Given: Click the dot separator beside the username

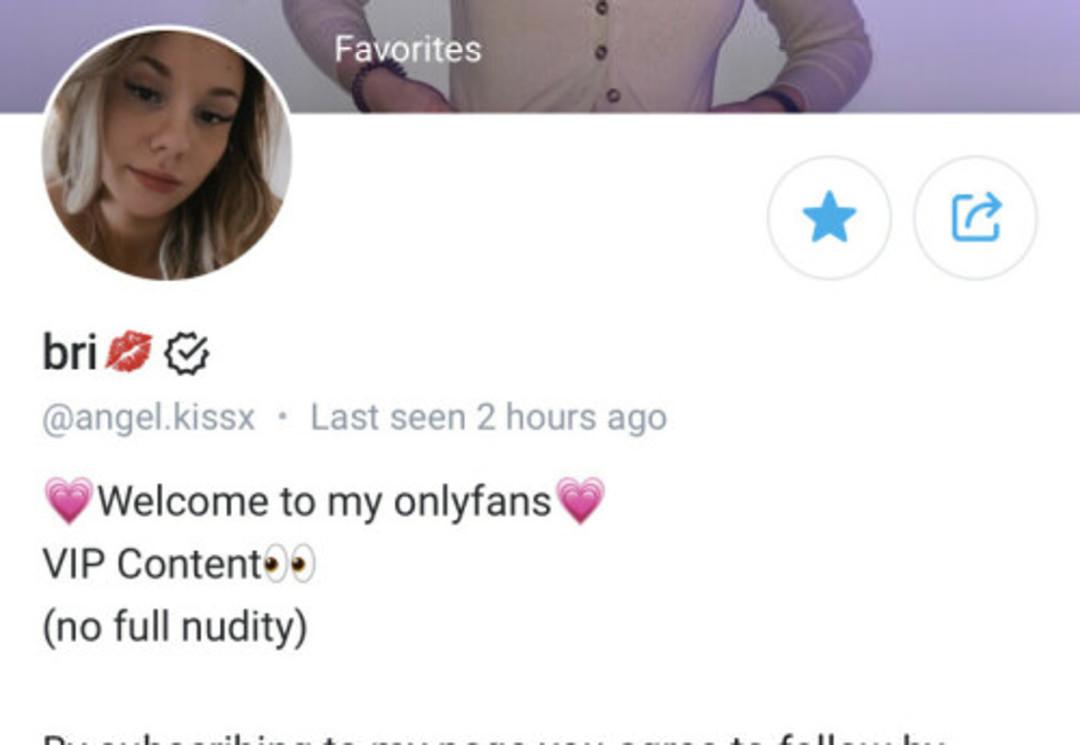Looking at the screenshot, I should (282, 417).
